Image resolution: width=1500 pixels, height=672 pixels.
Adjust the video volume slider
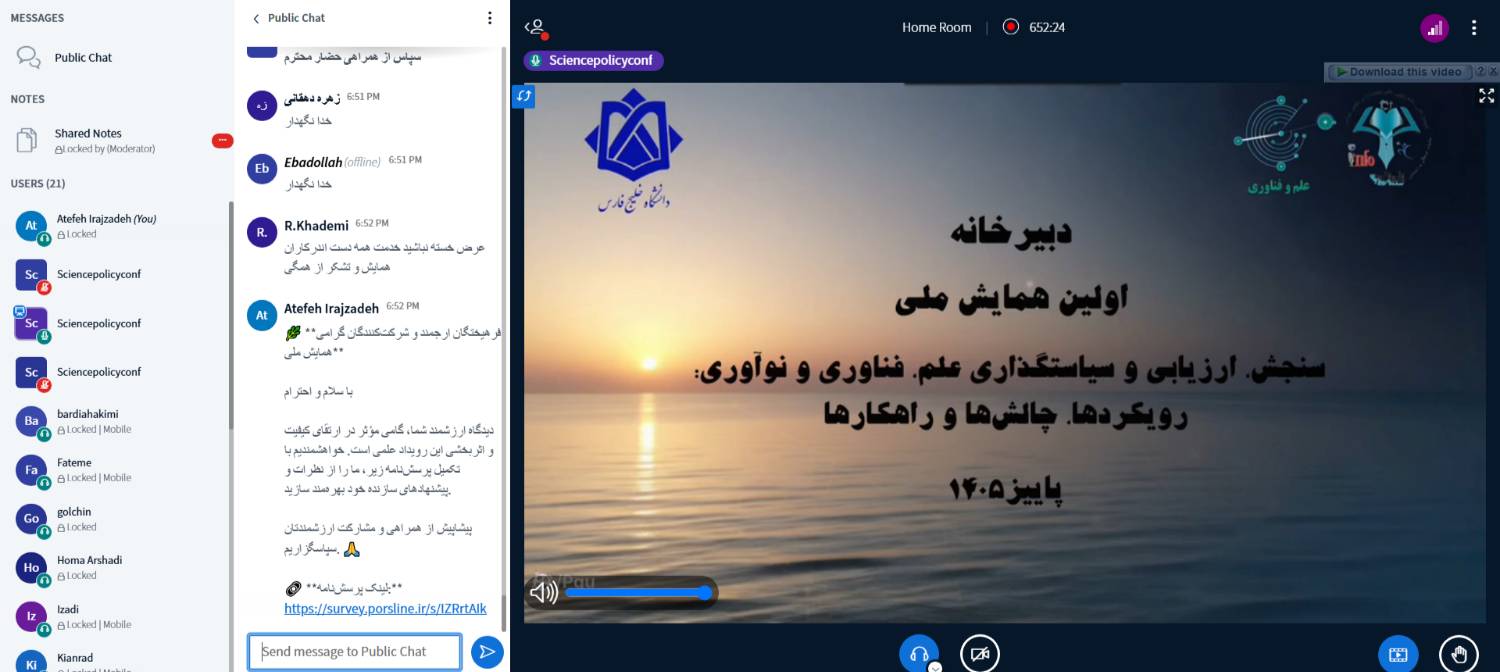638,593
